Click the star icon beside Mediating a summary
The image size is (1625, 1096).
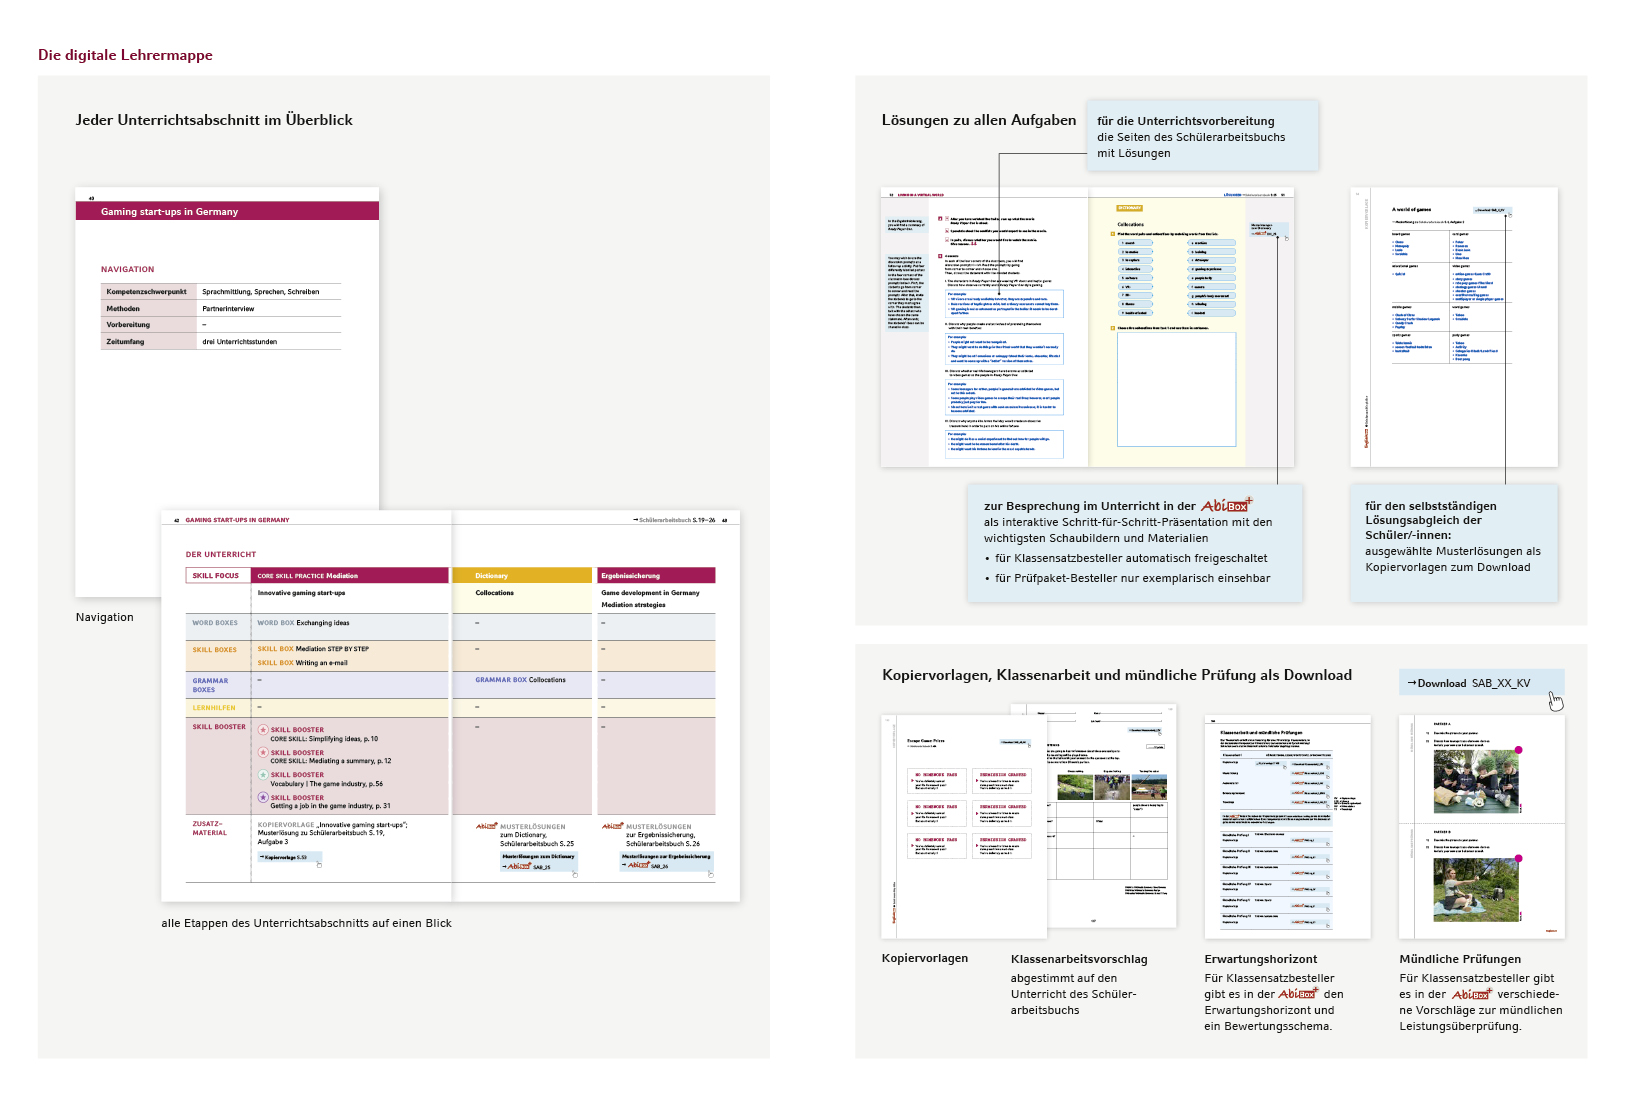click(263, 753)
